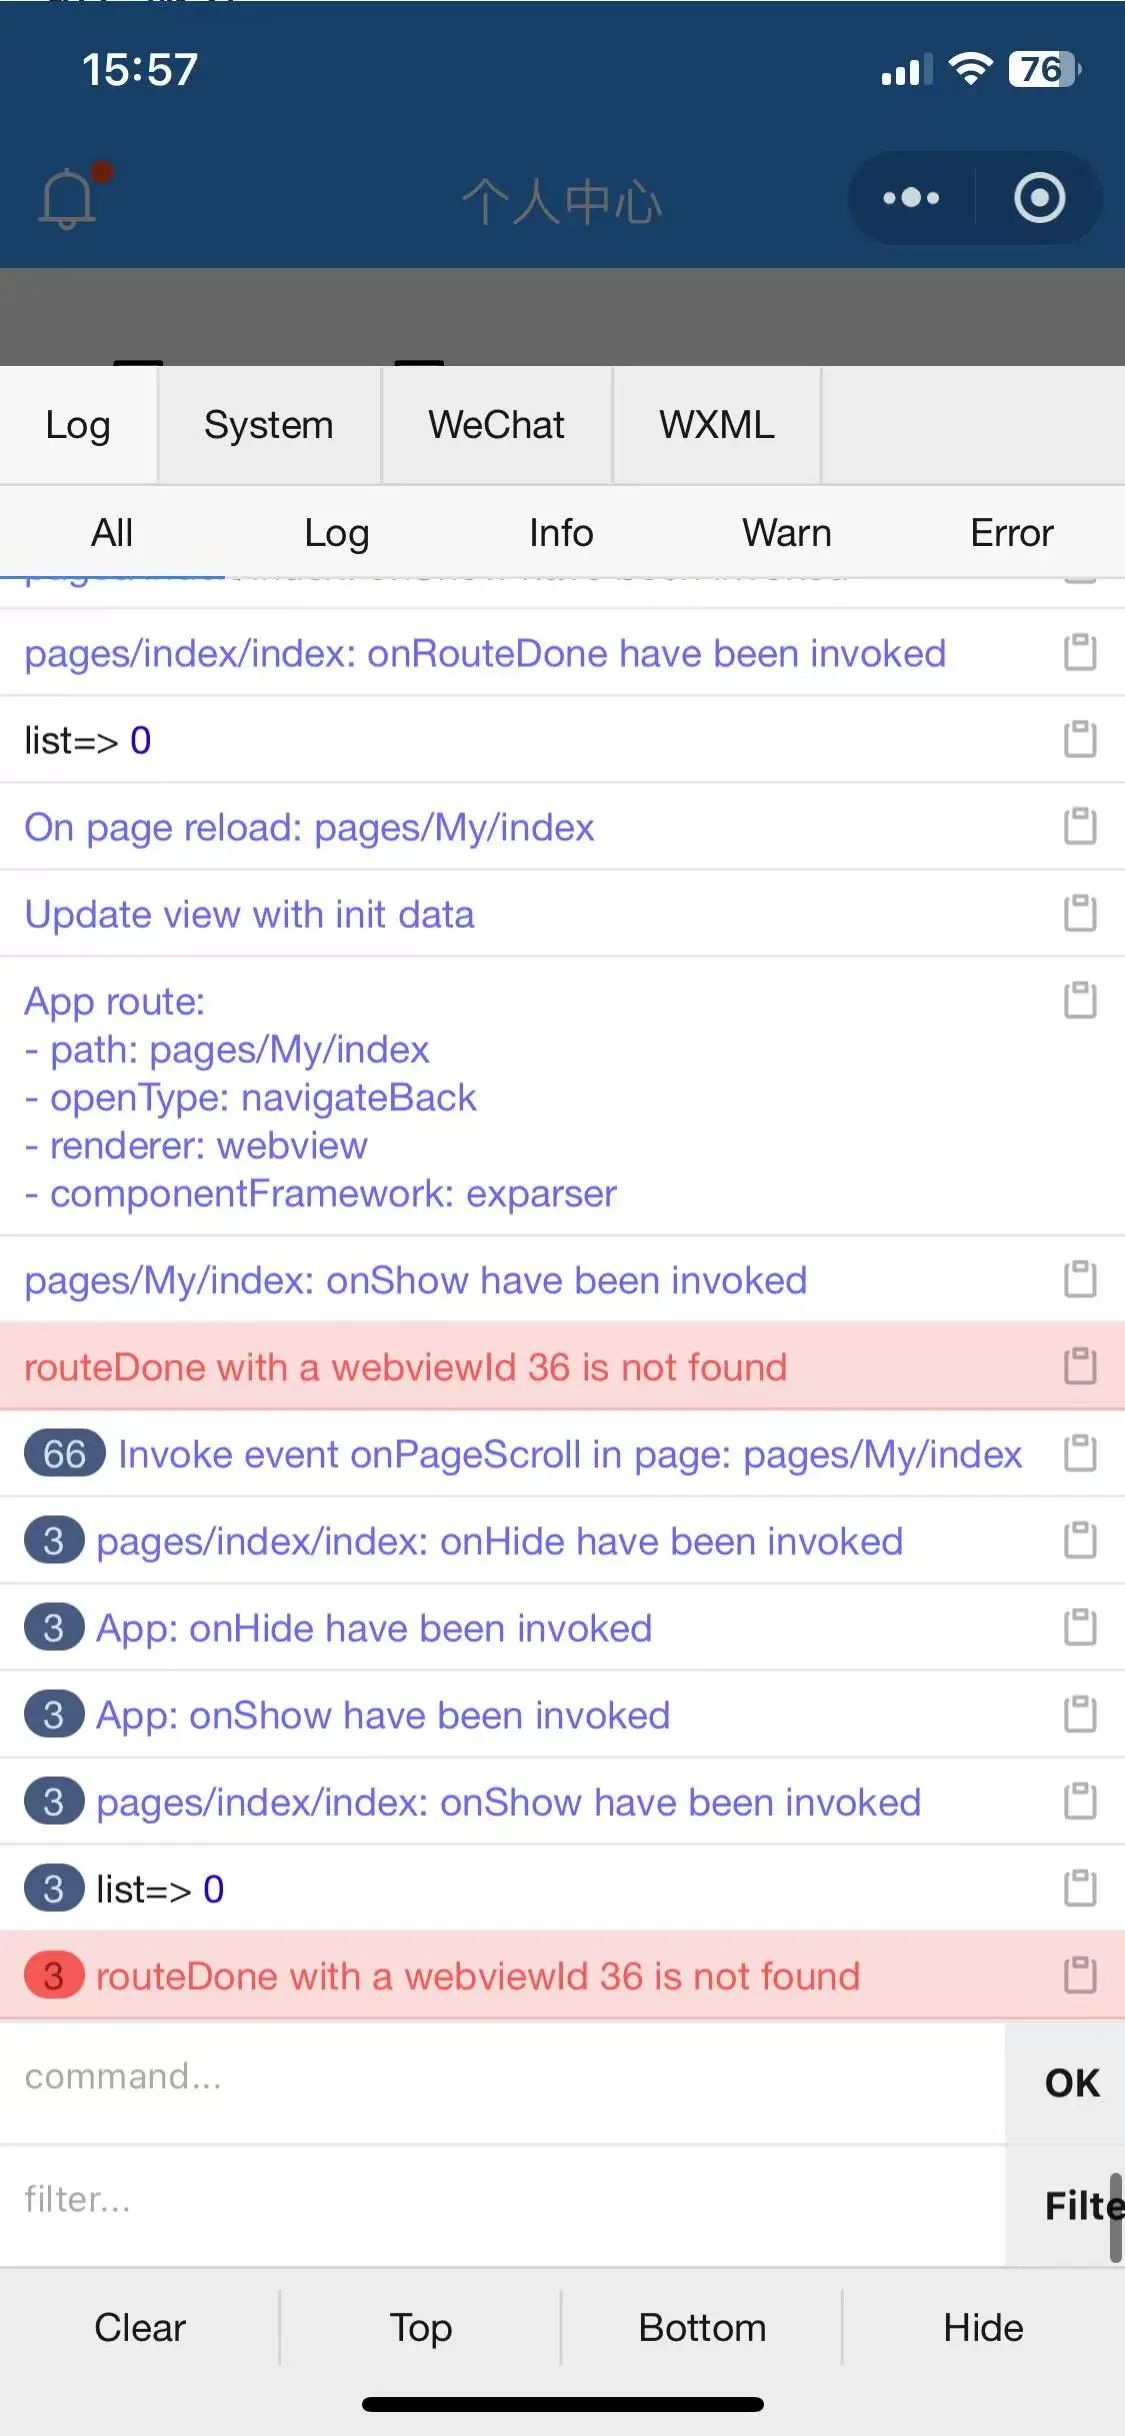The image size is (1125, 2436).
Task: Copy the 'App: onHide' log entry
Action: coord(1080,1628)
